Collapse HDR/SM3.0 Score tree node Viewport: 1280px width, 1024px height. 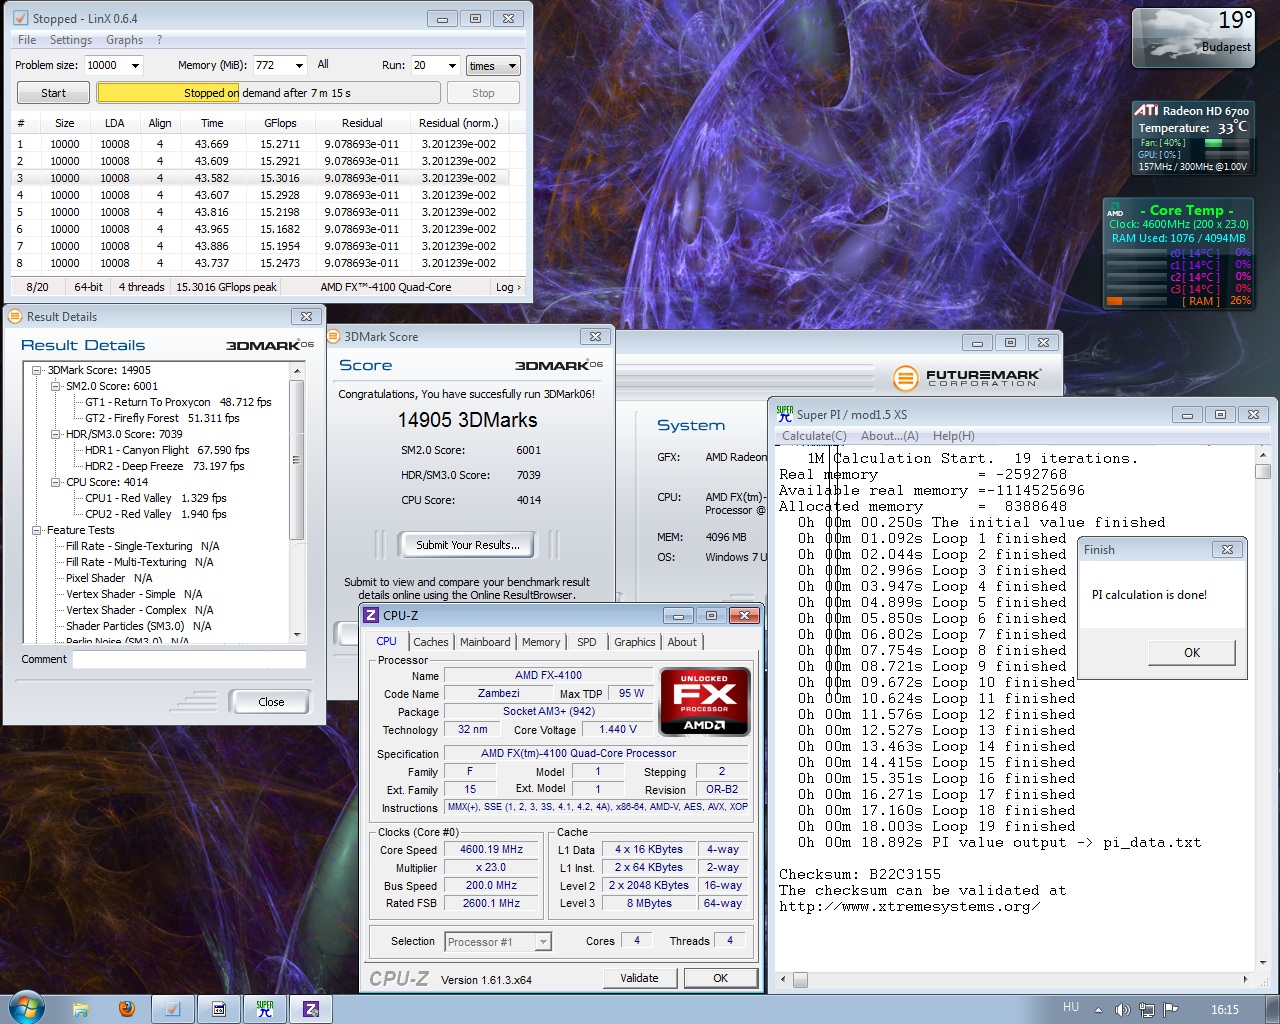(56, 434)
